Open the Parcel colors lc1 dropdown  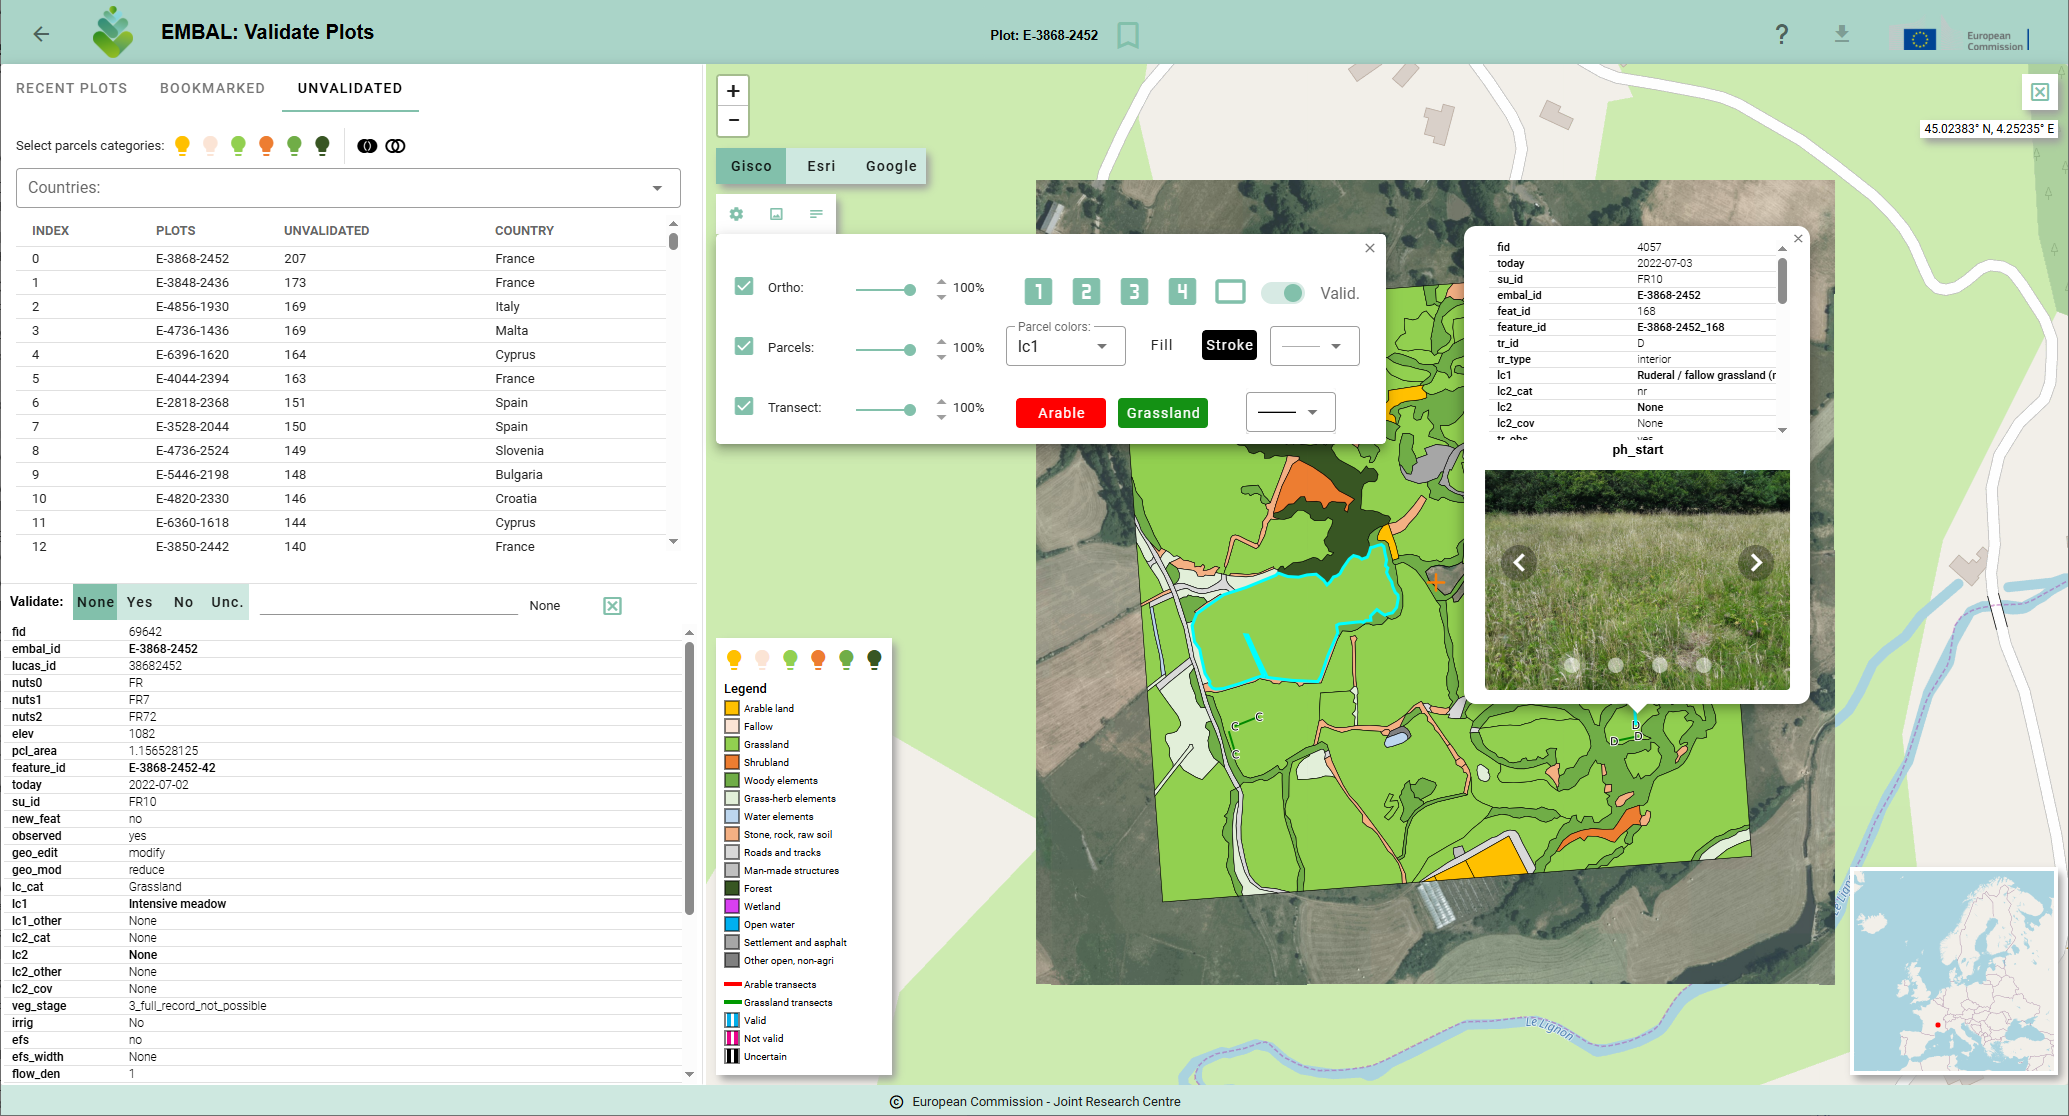[x=1065, y=346]
